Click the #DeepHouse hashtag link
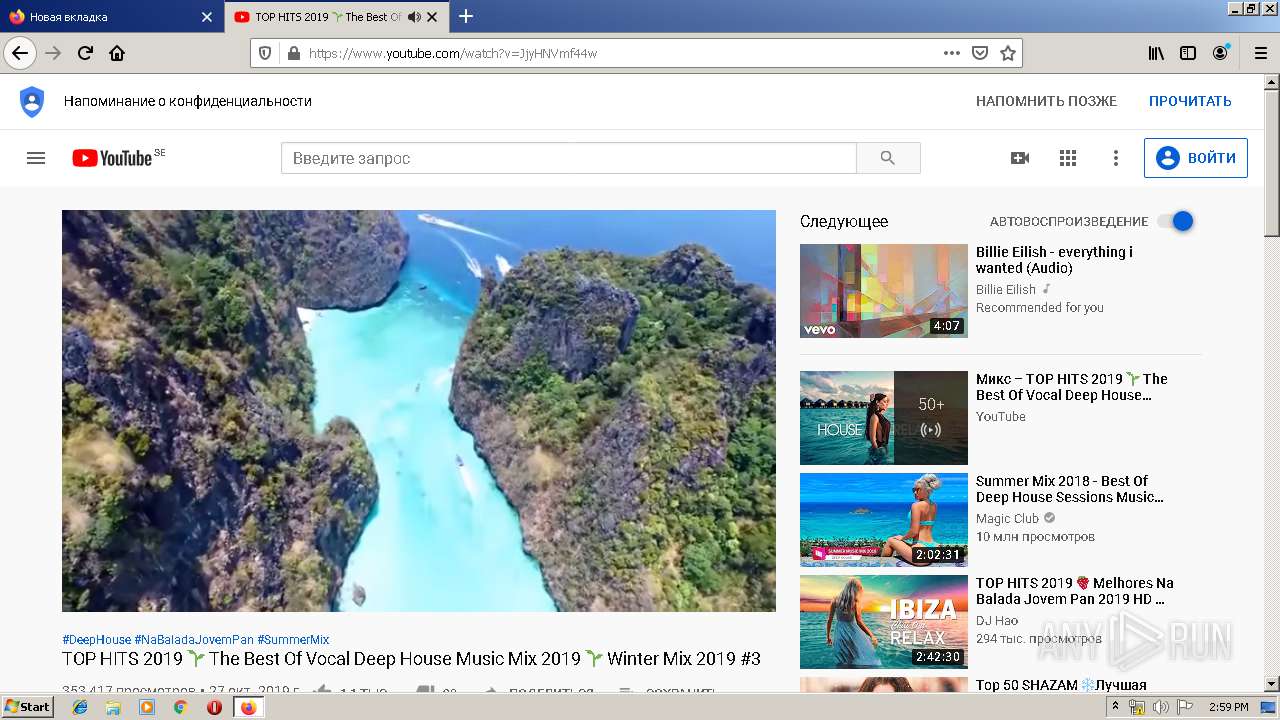 coord(96,639)
